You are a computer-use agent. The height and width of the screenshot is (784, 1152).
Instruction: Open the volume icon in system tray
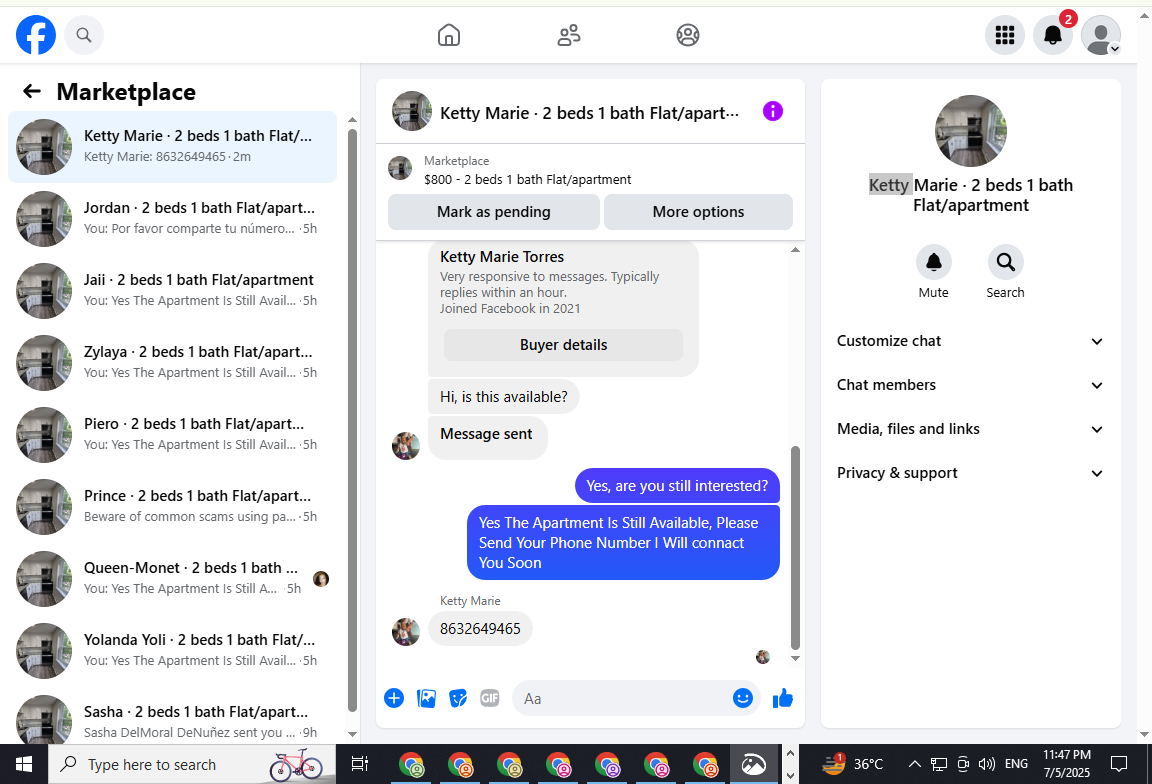tap(987, 764)
